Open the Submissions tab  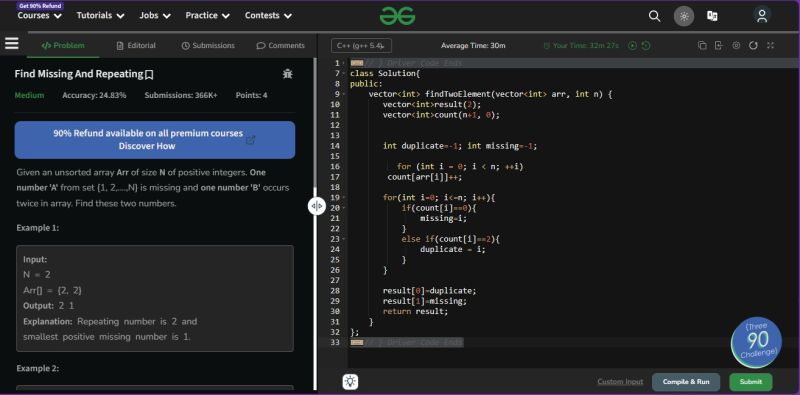point(208,45)
